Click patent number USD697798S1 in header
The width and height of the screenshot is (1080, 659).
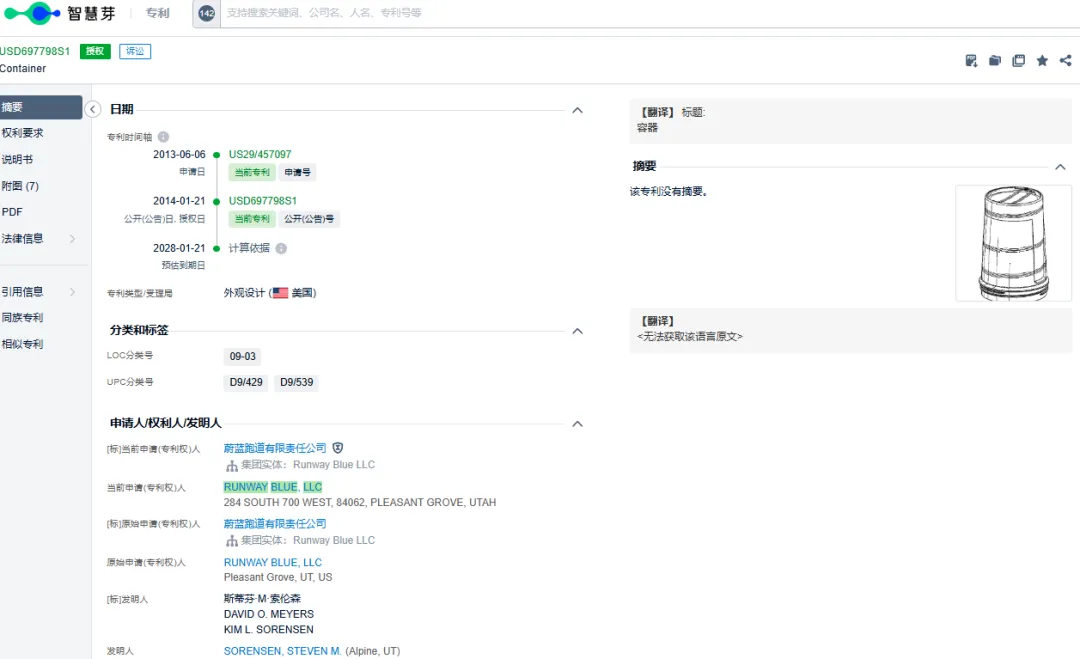point(35,52)
